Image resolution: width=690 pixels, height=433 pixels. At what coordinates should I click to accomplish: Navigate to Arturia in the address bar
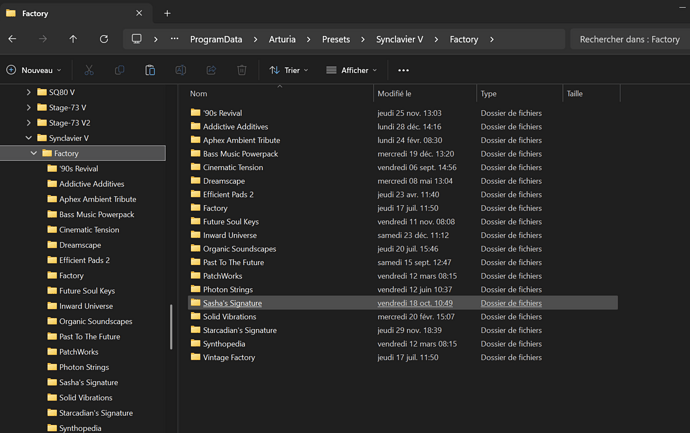pos(282,39)
